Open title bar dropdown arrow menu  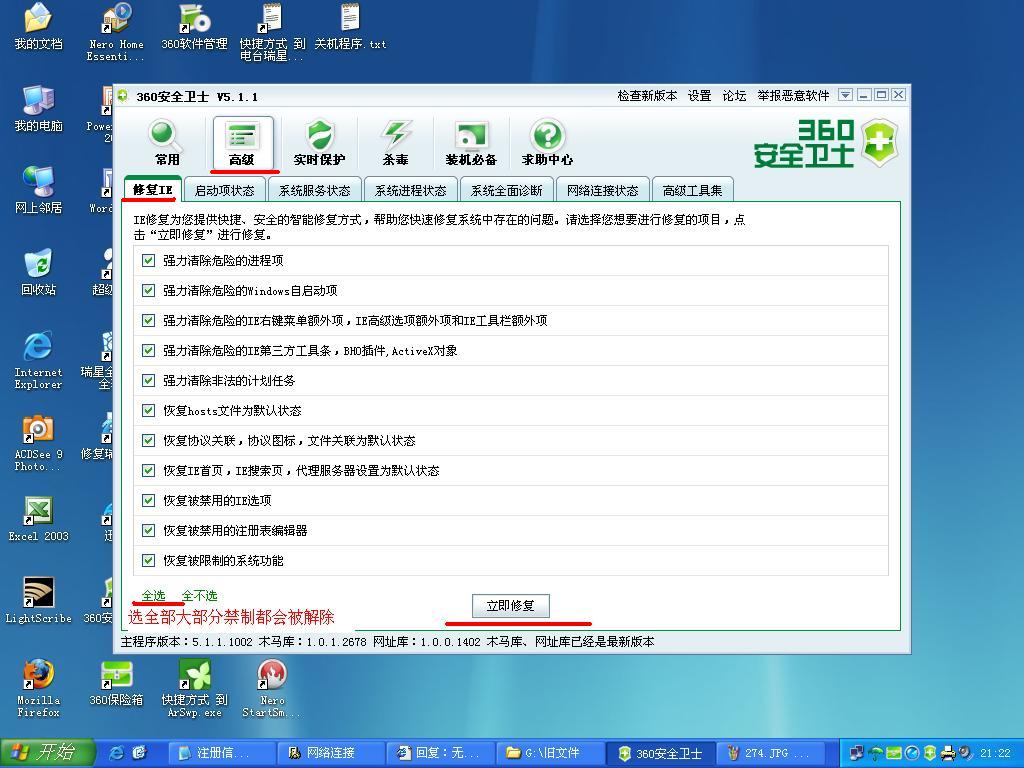(x=845, y=95)
